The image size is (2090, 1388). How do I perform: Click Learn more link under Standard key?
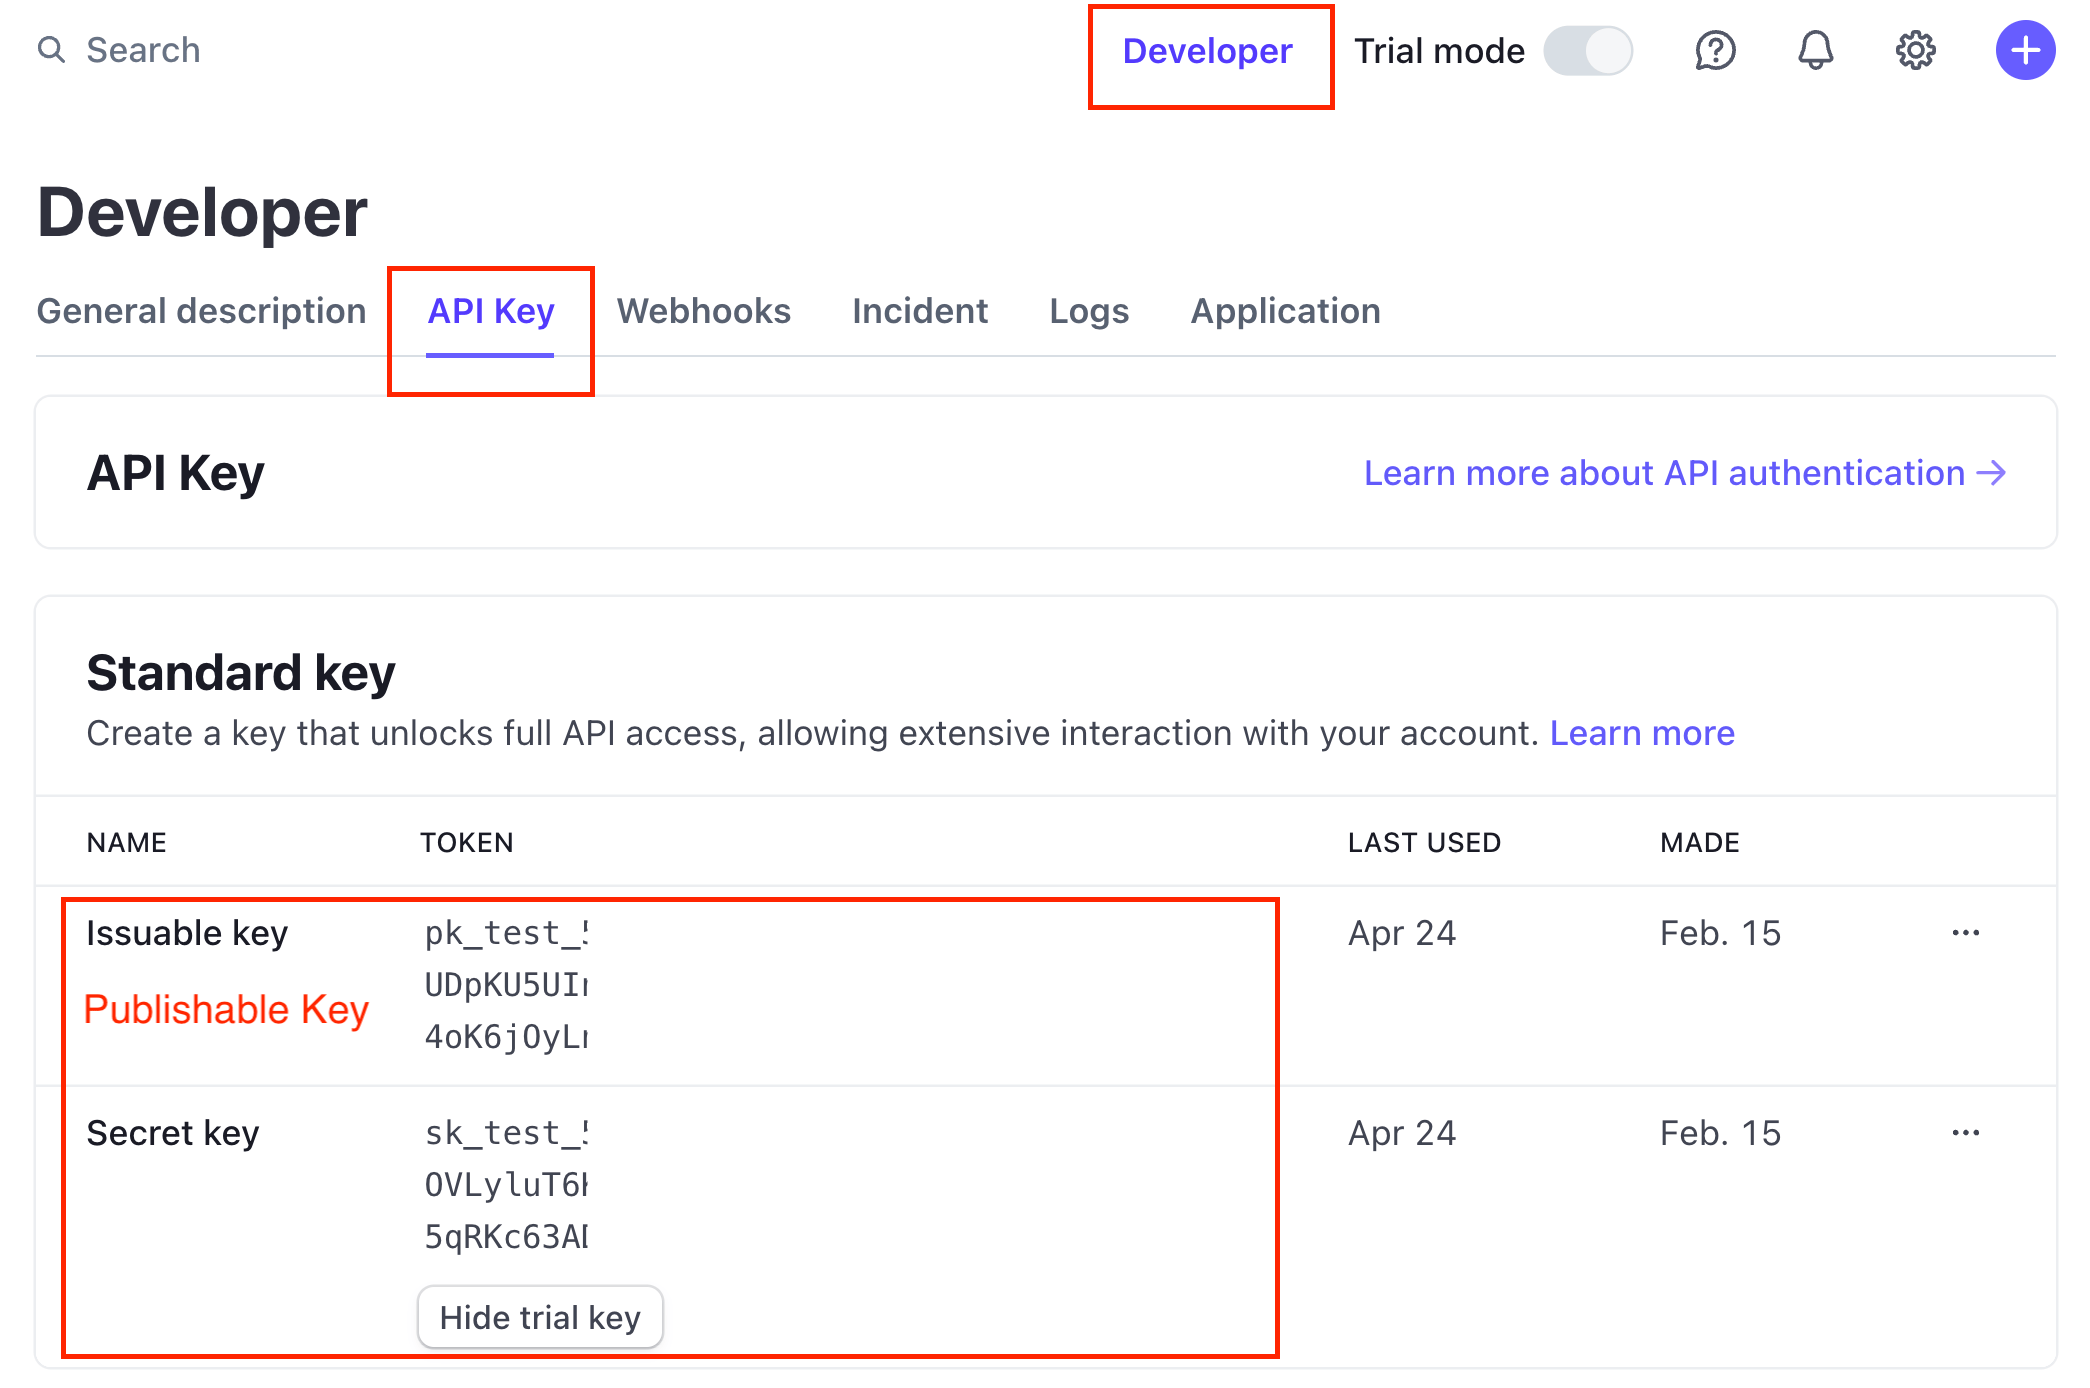tap(1642, 733)
